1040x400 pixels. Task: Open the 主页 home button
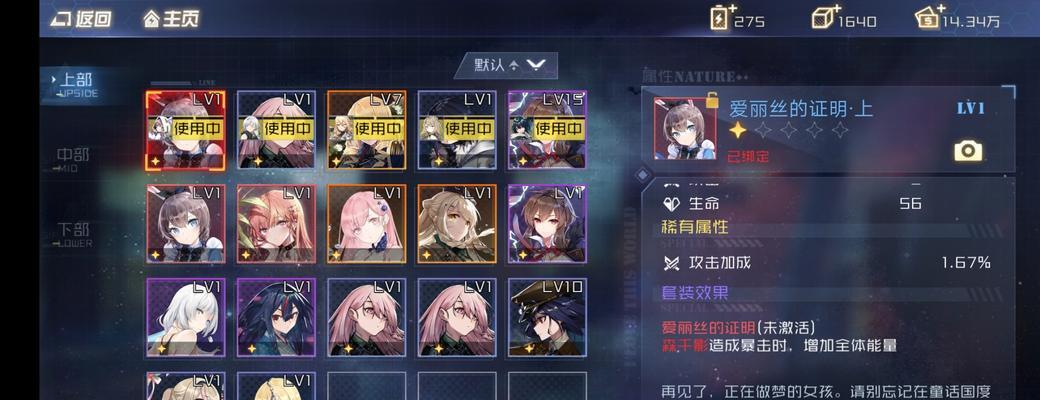(171, 19)
